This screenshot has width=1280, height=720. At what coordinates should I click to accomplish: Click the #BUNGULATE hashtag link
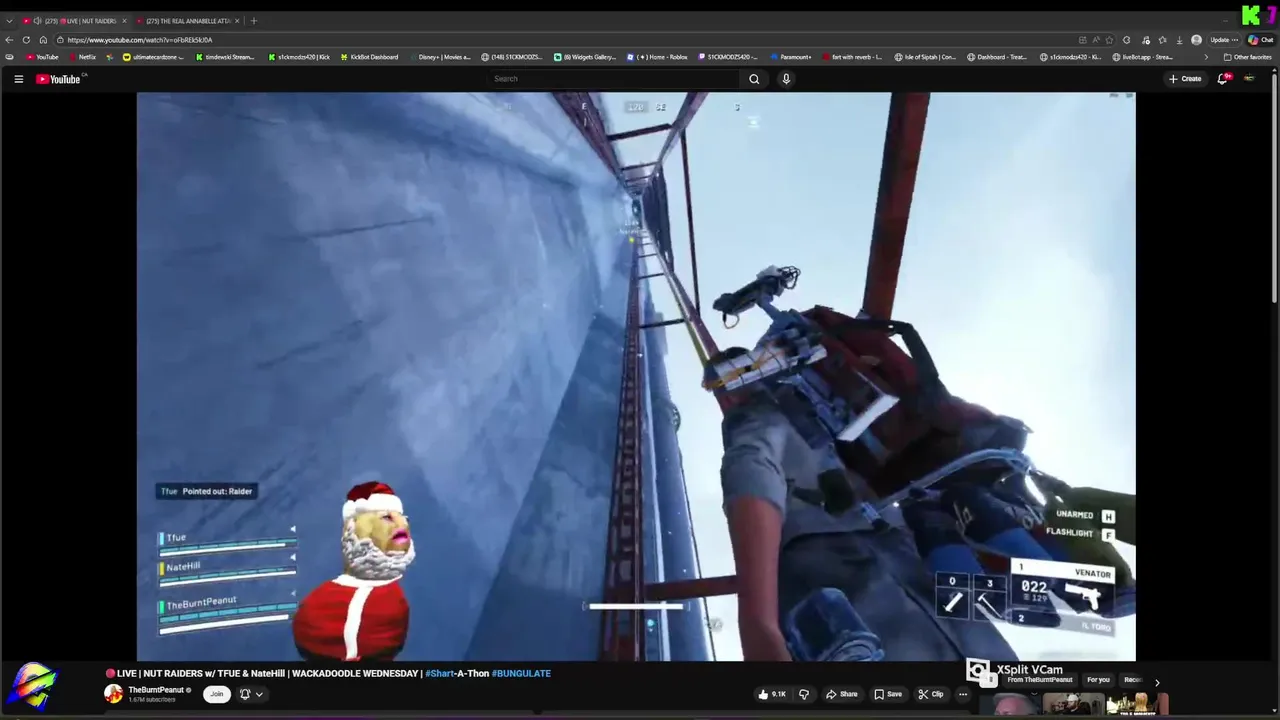(x=521, y=673)
